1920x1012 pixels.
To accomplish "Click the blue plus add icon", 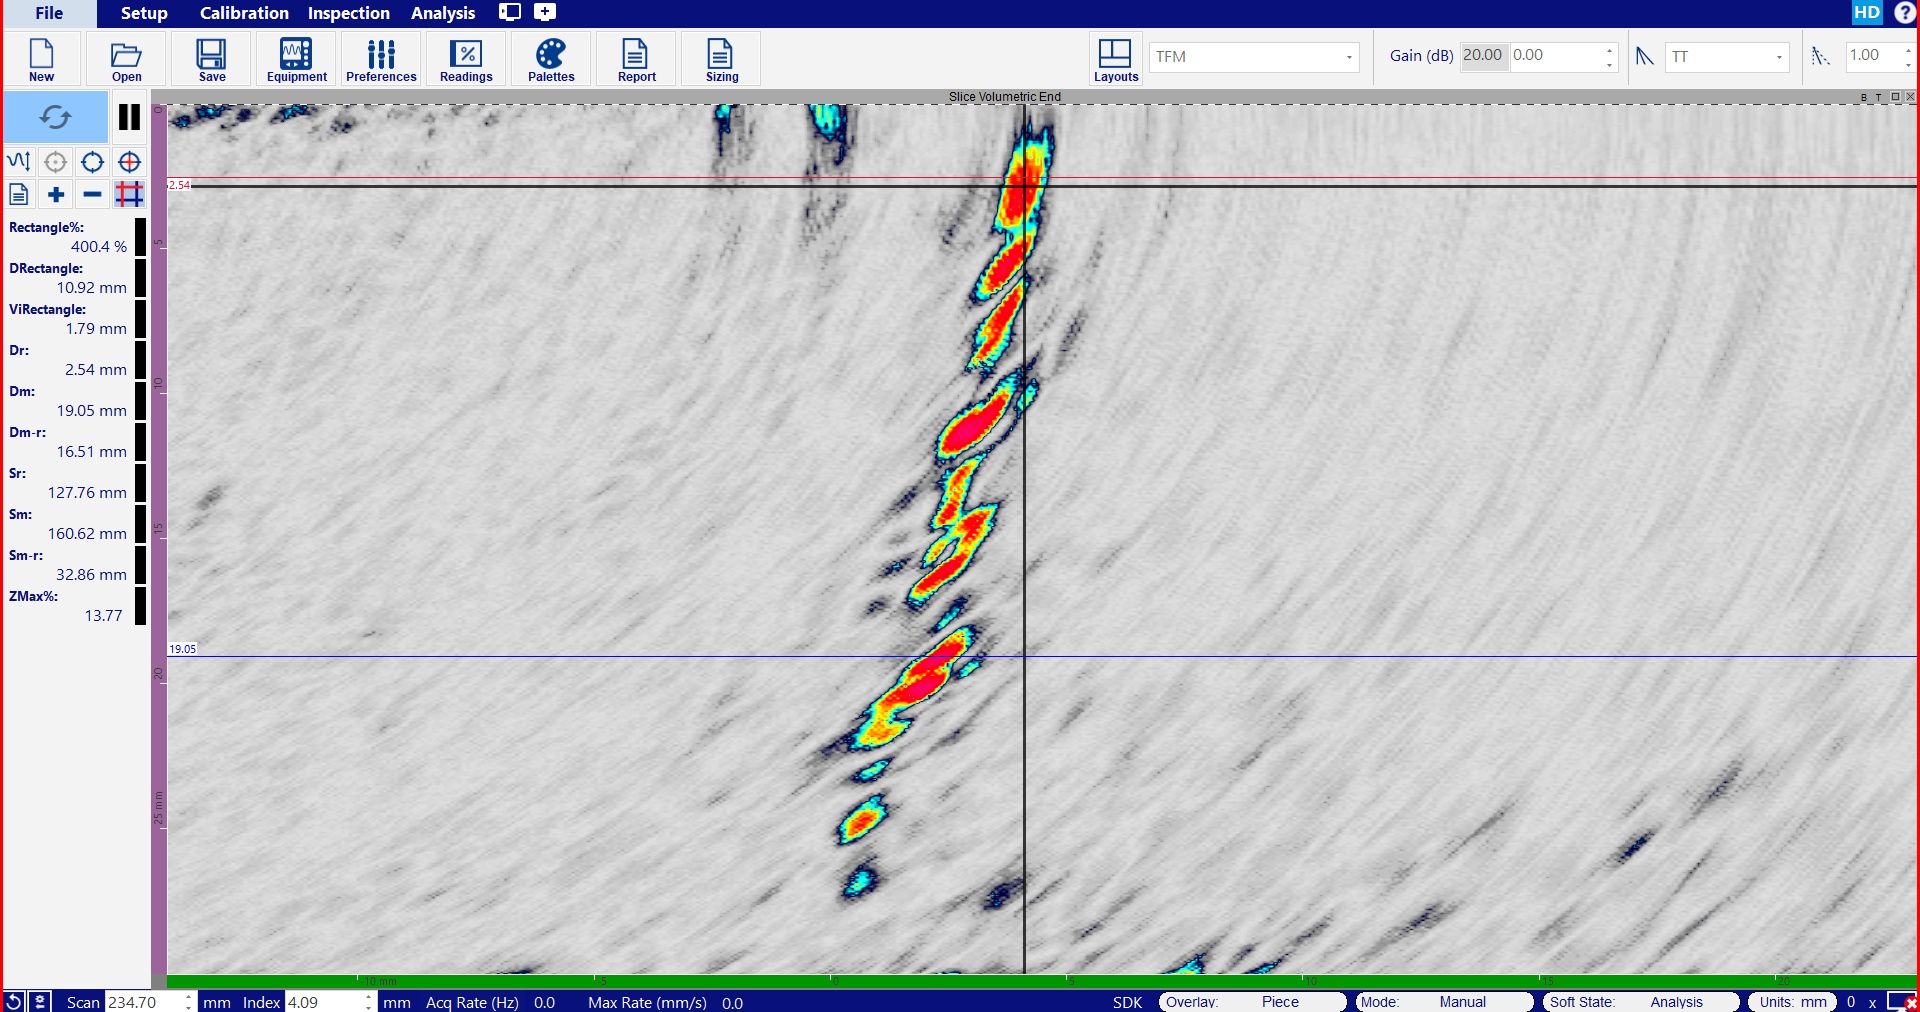I will [x=56, y=195].
